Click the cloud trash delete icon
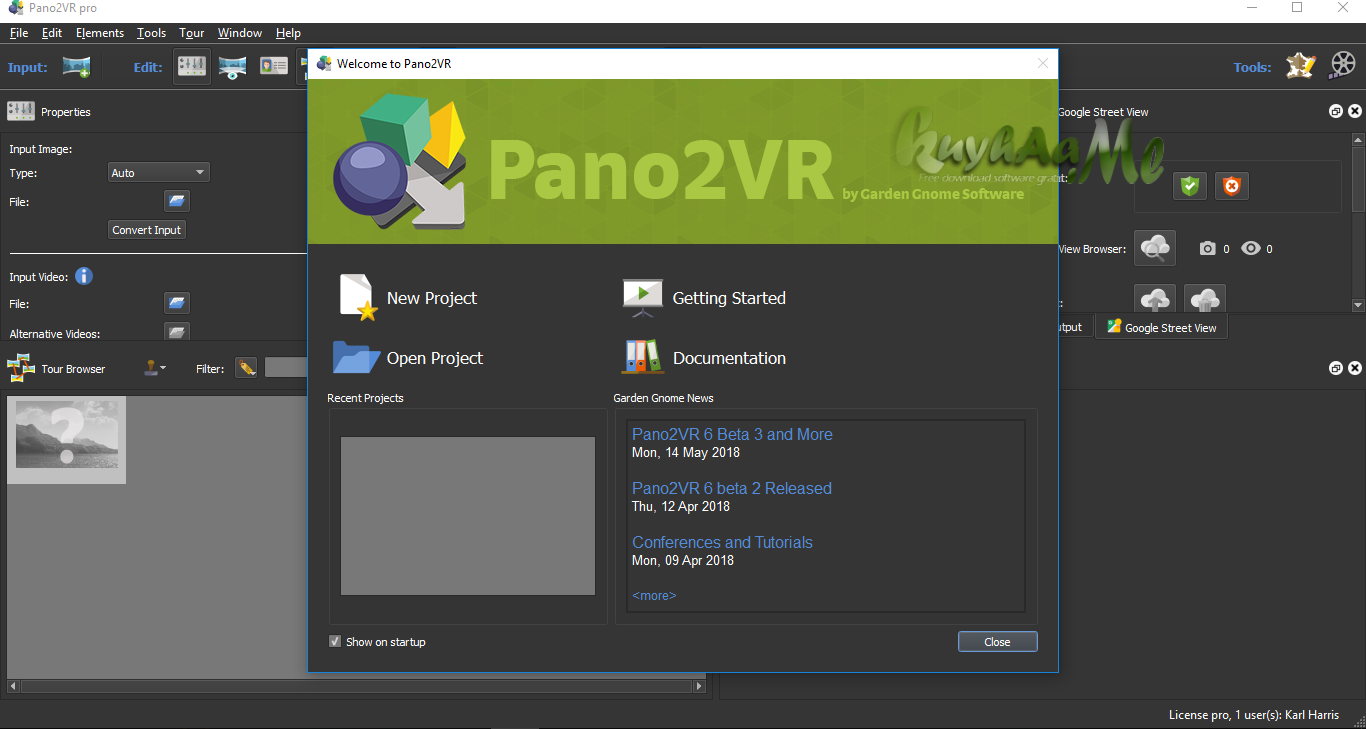1366x729 pixels. point(1205,298)
